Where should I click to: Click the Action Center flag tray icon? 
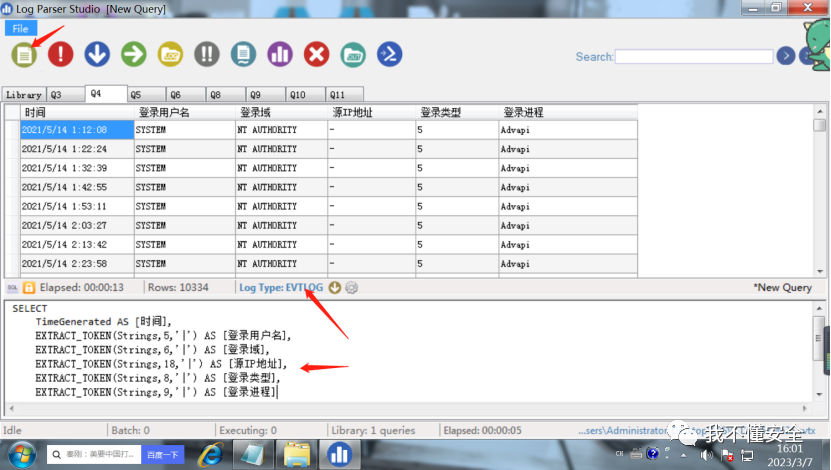click(x=727, y=455)
